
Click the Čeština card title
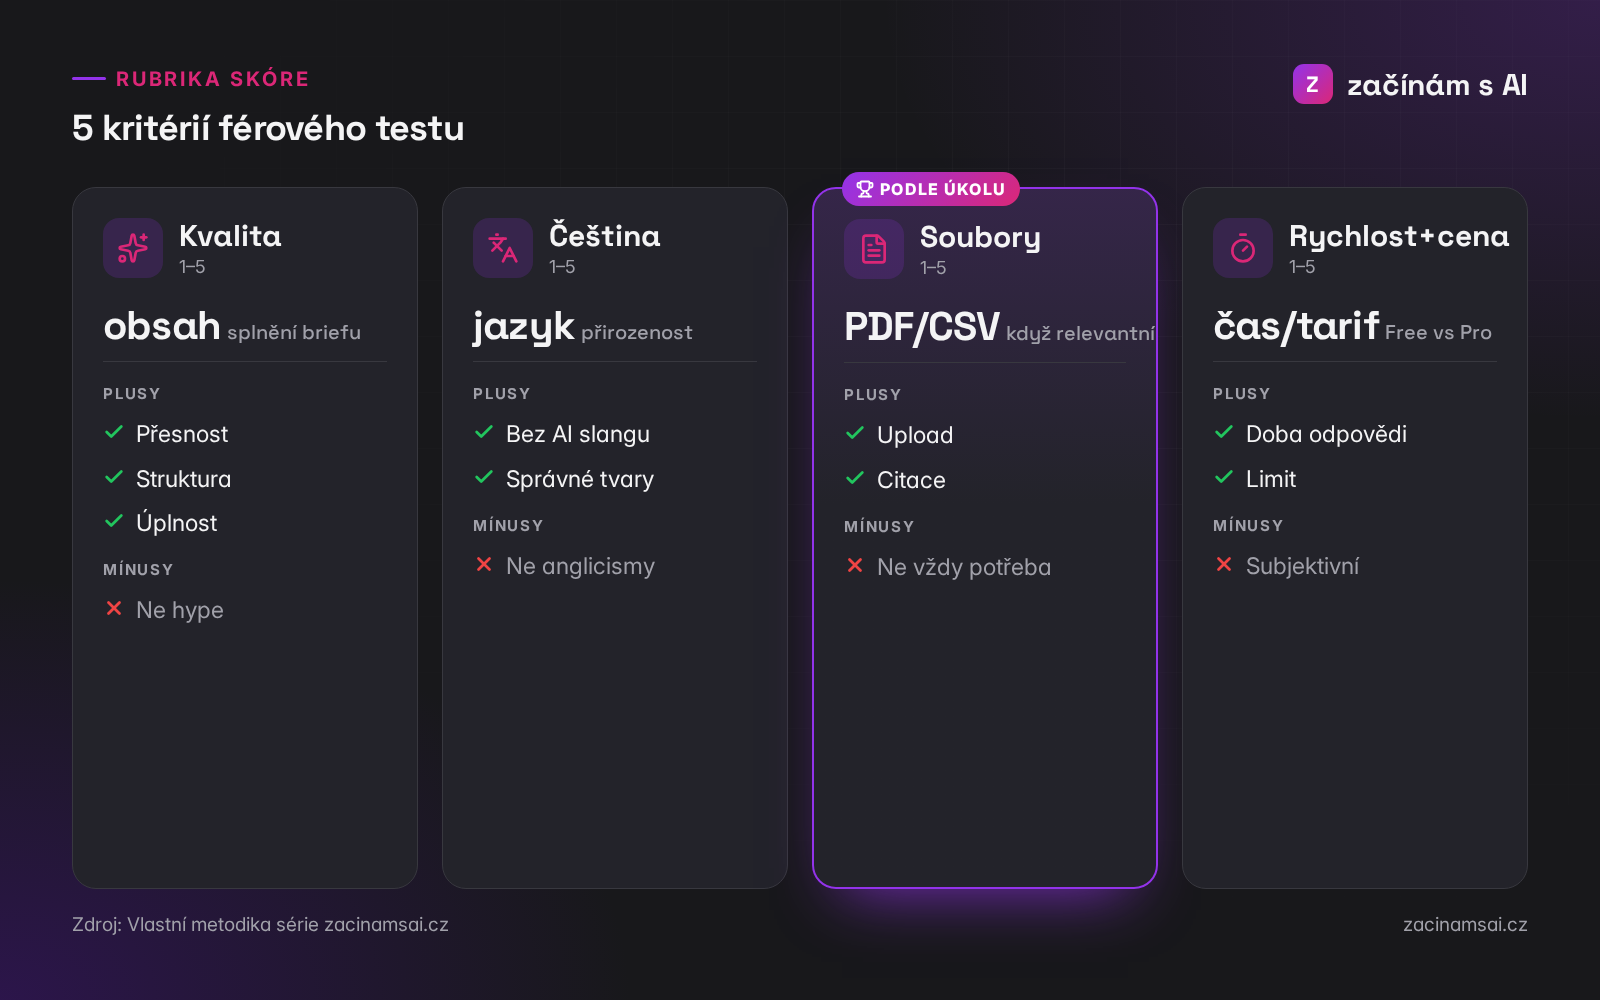[605, 235]
